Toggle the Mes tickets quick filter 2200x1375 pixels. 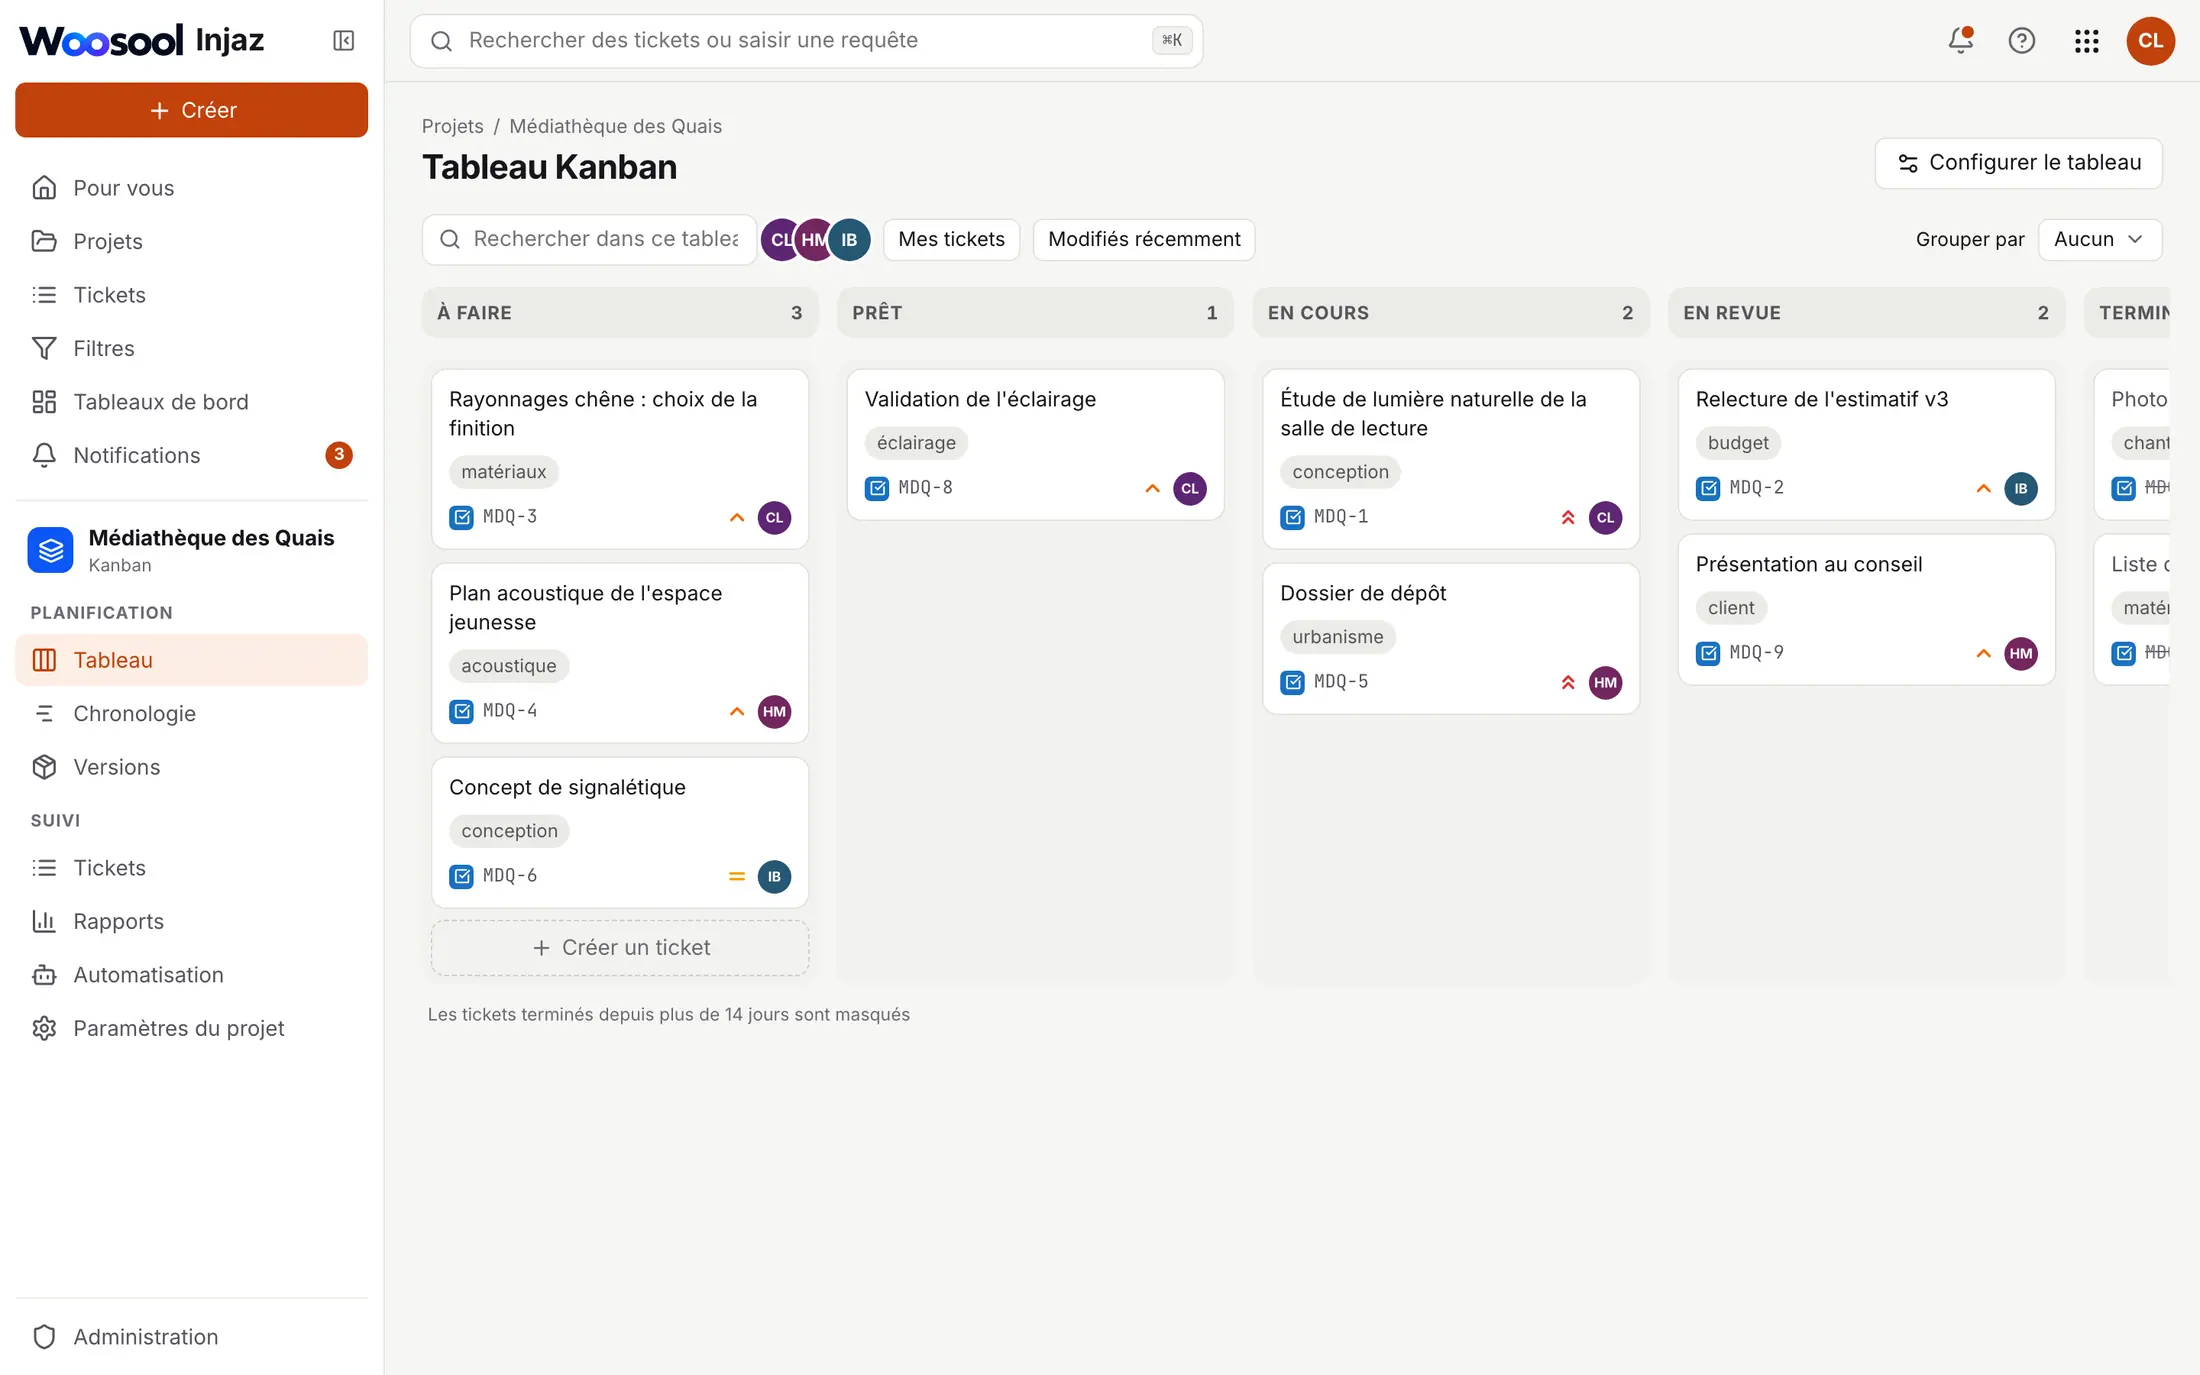click(951, 240)
